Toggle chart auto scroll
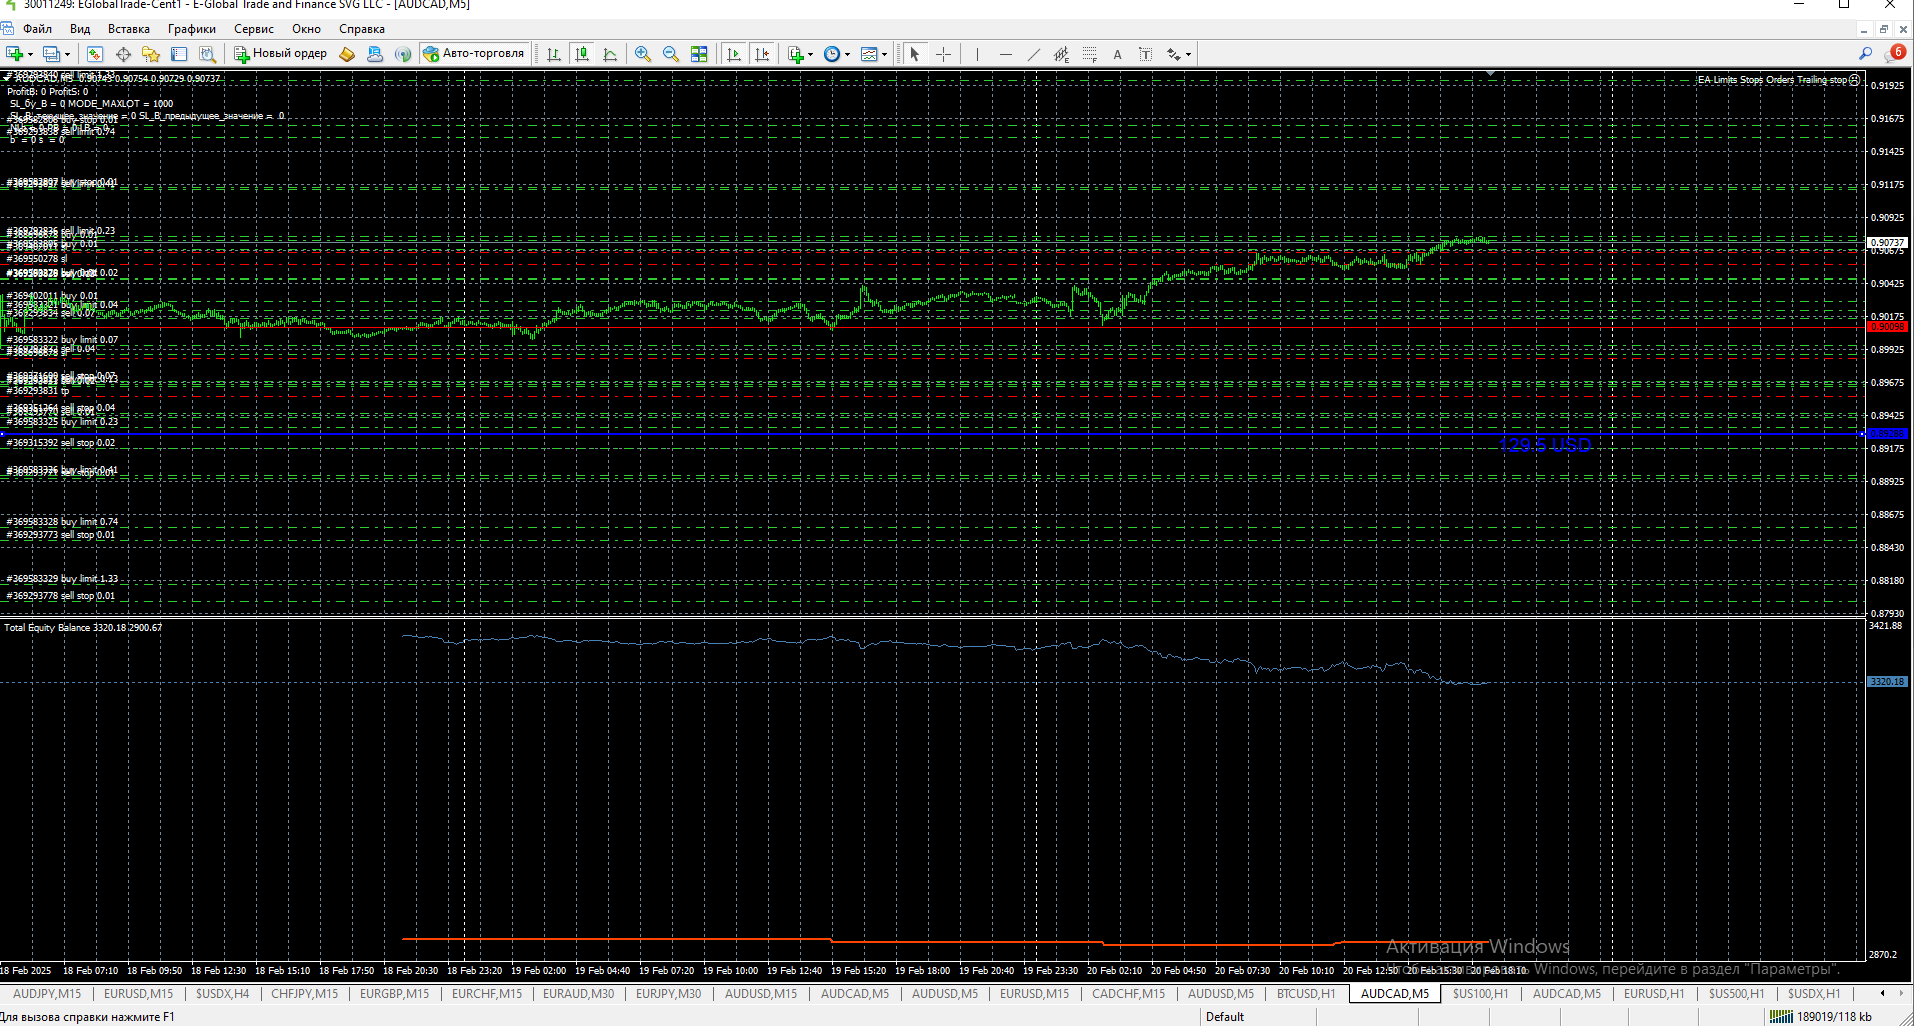1914x1026 pixels. point(733,54)
